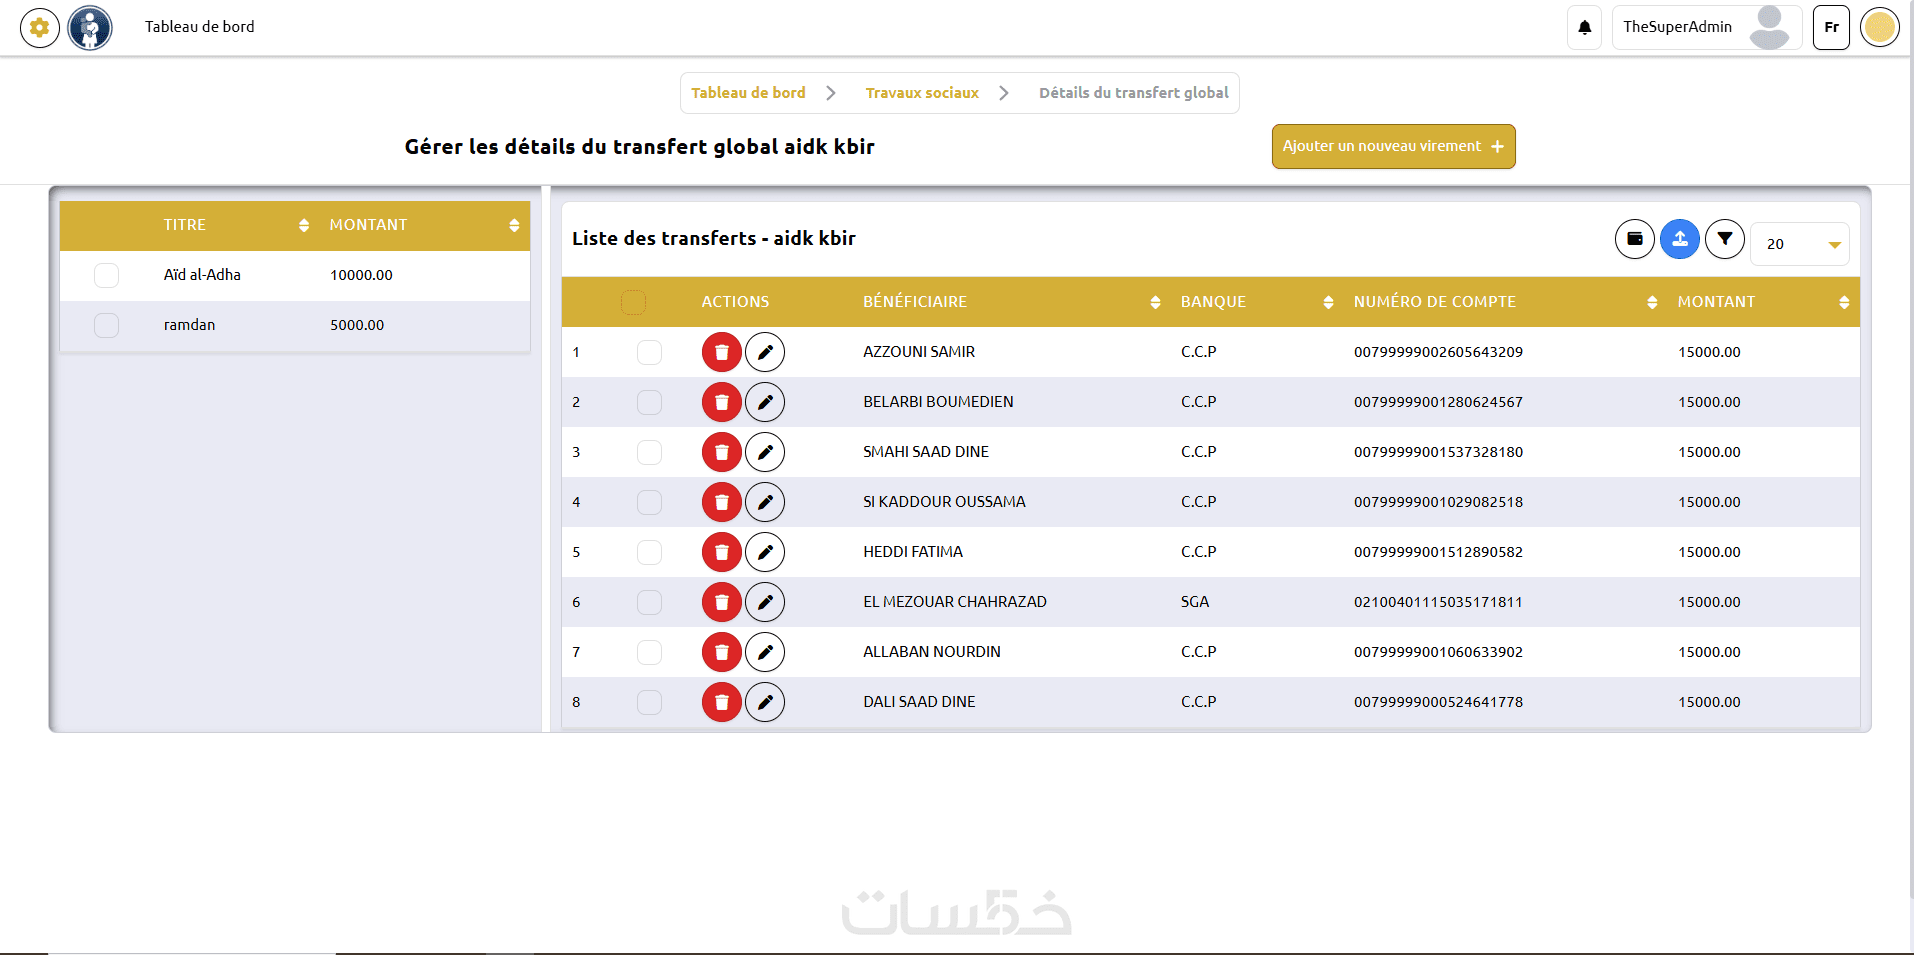The image size is (1914, 955).
Task: Edit the HEDDI FATIMA transfer
Action: [x=765, y=552]
